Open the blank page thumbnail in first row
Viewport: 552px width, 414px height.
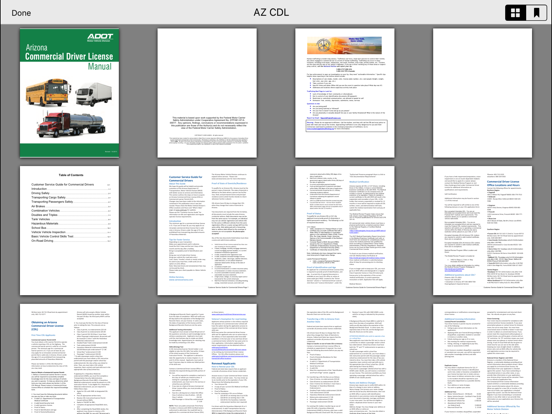482,93
